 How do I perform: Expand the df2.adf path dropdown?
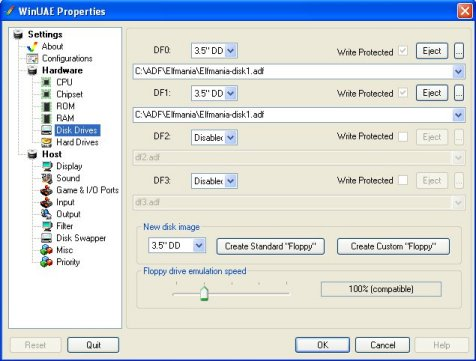coord(458,158)
